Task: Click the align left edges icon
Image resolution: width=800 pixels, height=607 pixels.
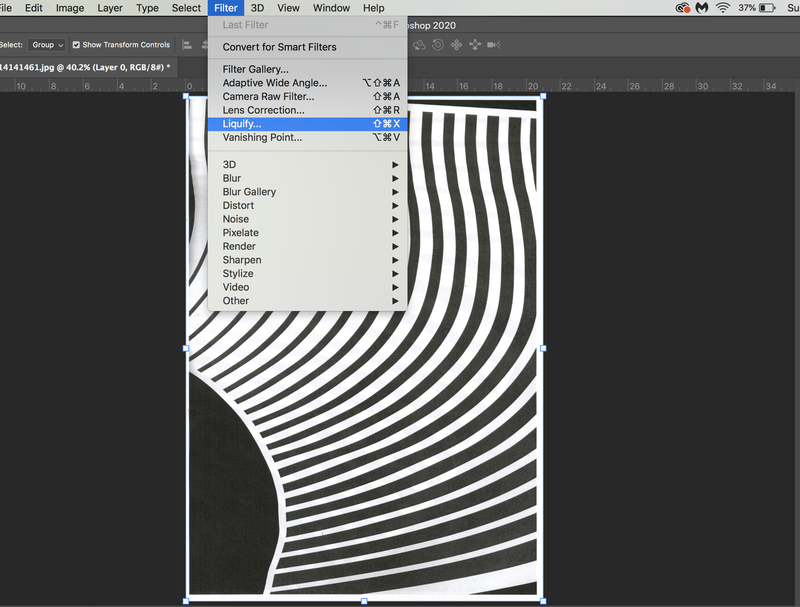Action: coord(187,45)
